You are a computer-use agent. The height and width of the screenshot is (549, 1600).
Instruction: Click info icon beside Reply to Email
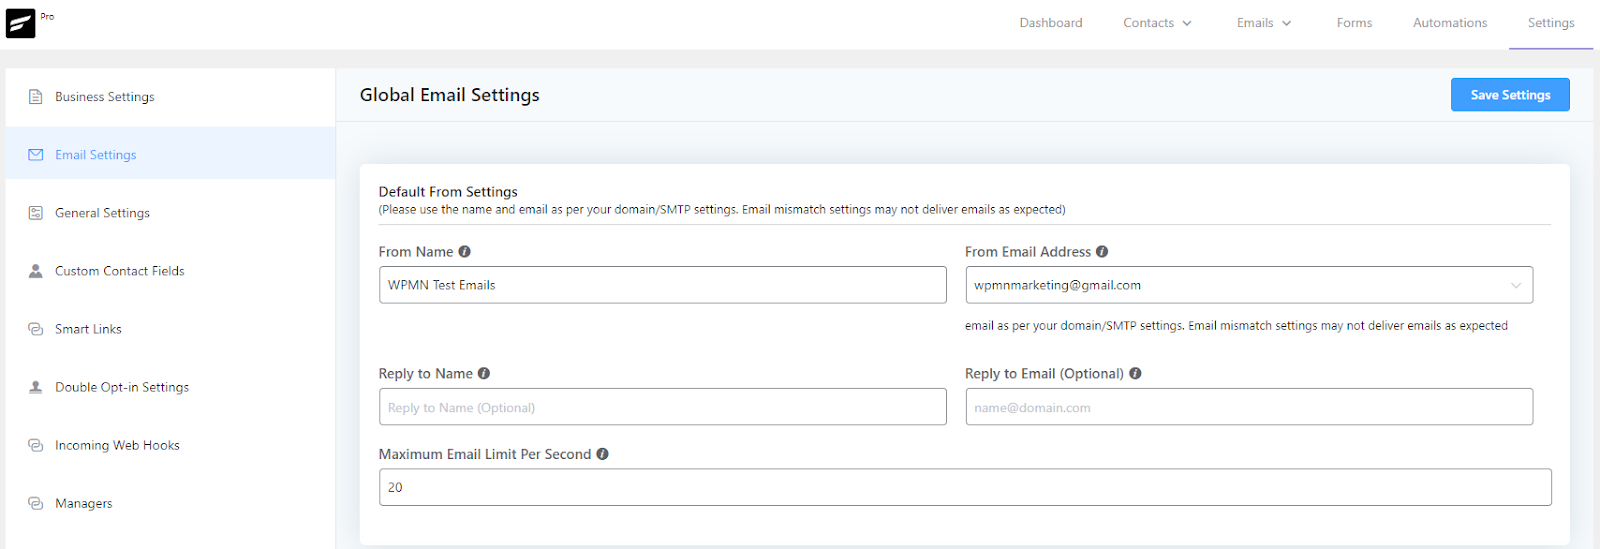tap(1135, 374)
